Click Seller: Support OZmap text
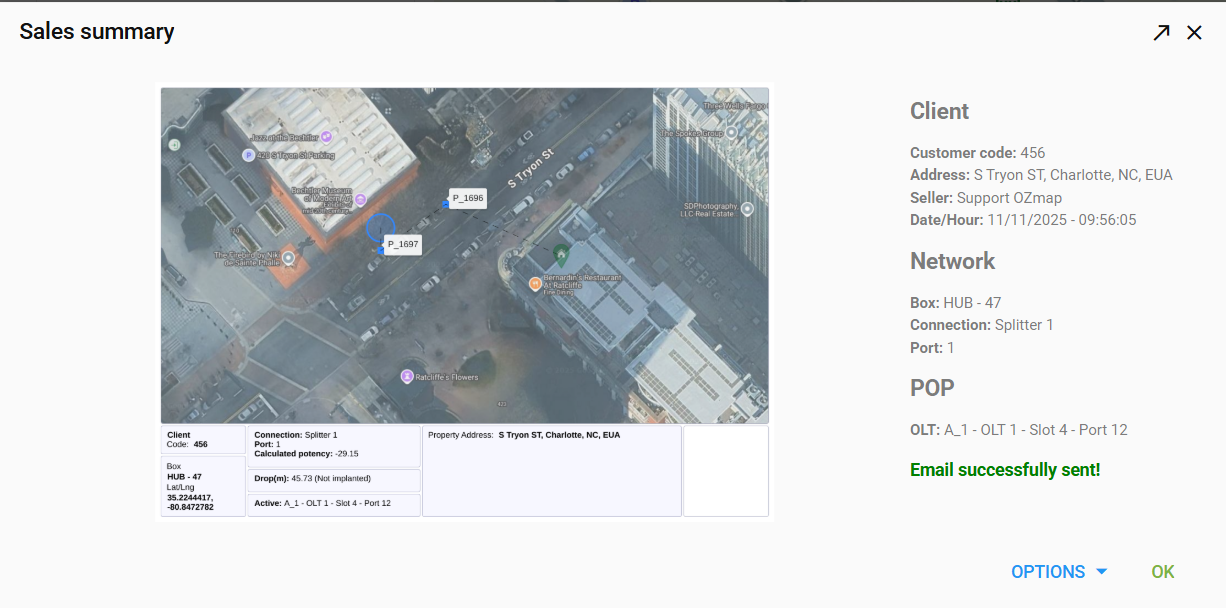This screenshot has width=1226, height=608. pos(986,198)
